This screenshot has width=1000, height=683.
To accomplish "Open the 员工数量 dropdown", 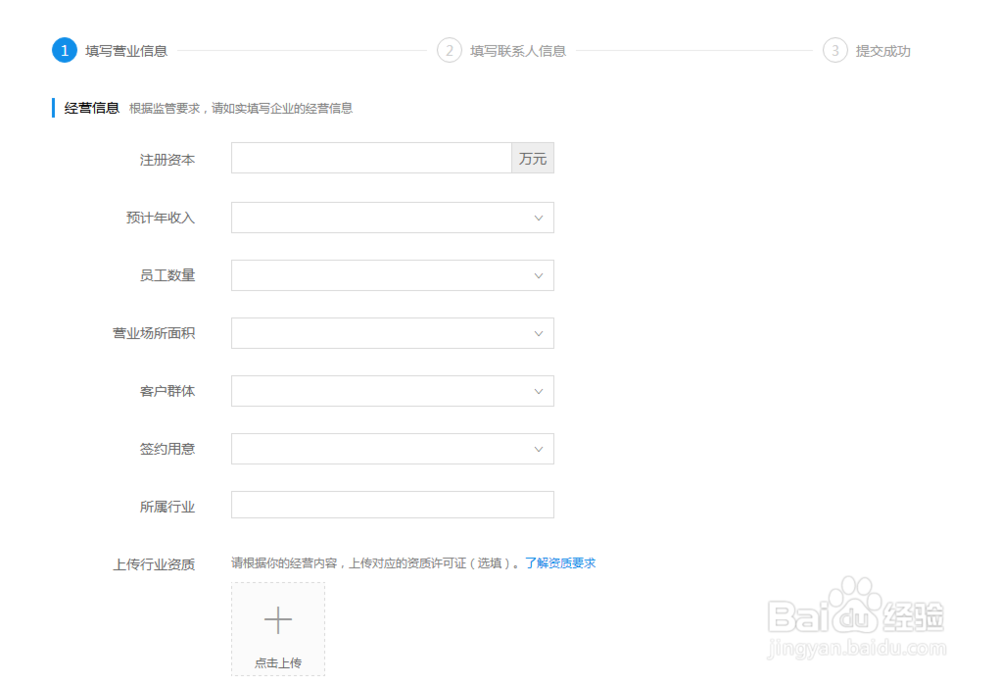I will 392,275.
